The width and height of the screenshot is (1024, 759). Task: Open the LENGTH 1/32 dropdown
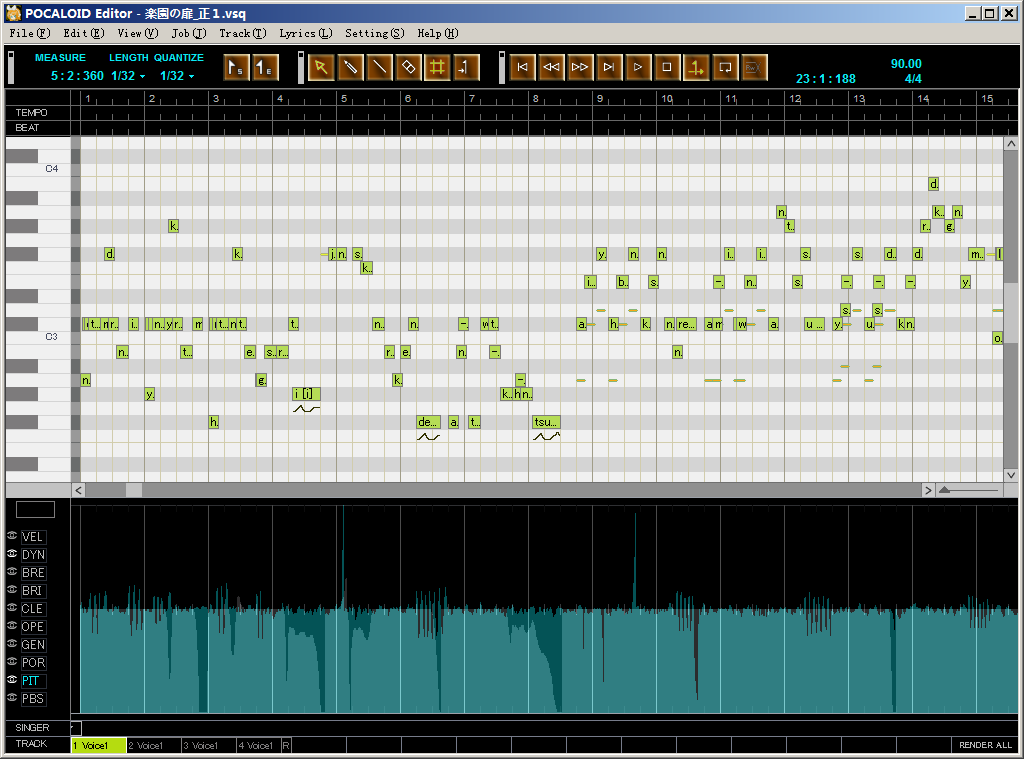pyautogui.click(x=128, y=76)
